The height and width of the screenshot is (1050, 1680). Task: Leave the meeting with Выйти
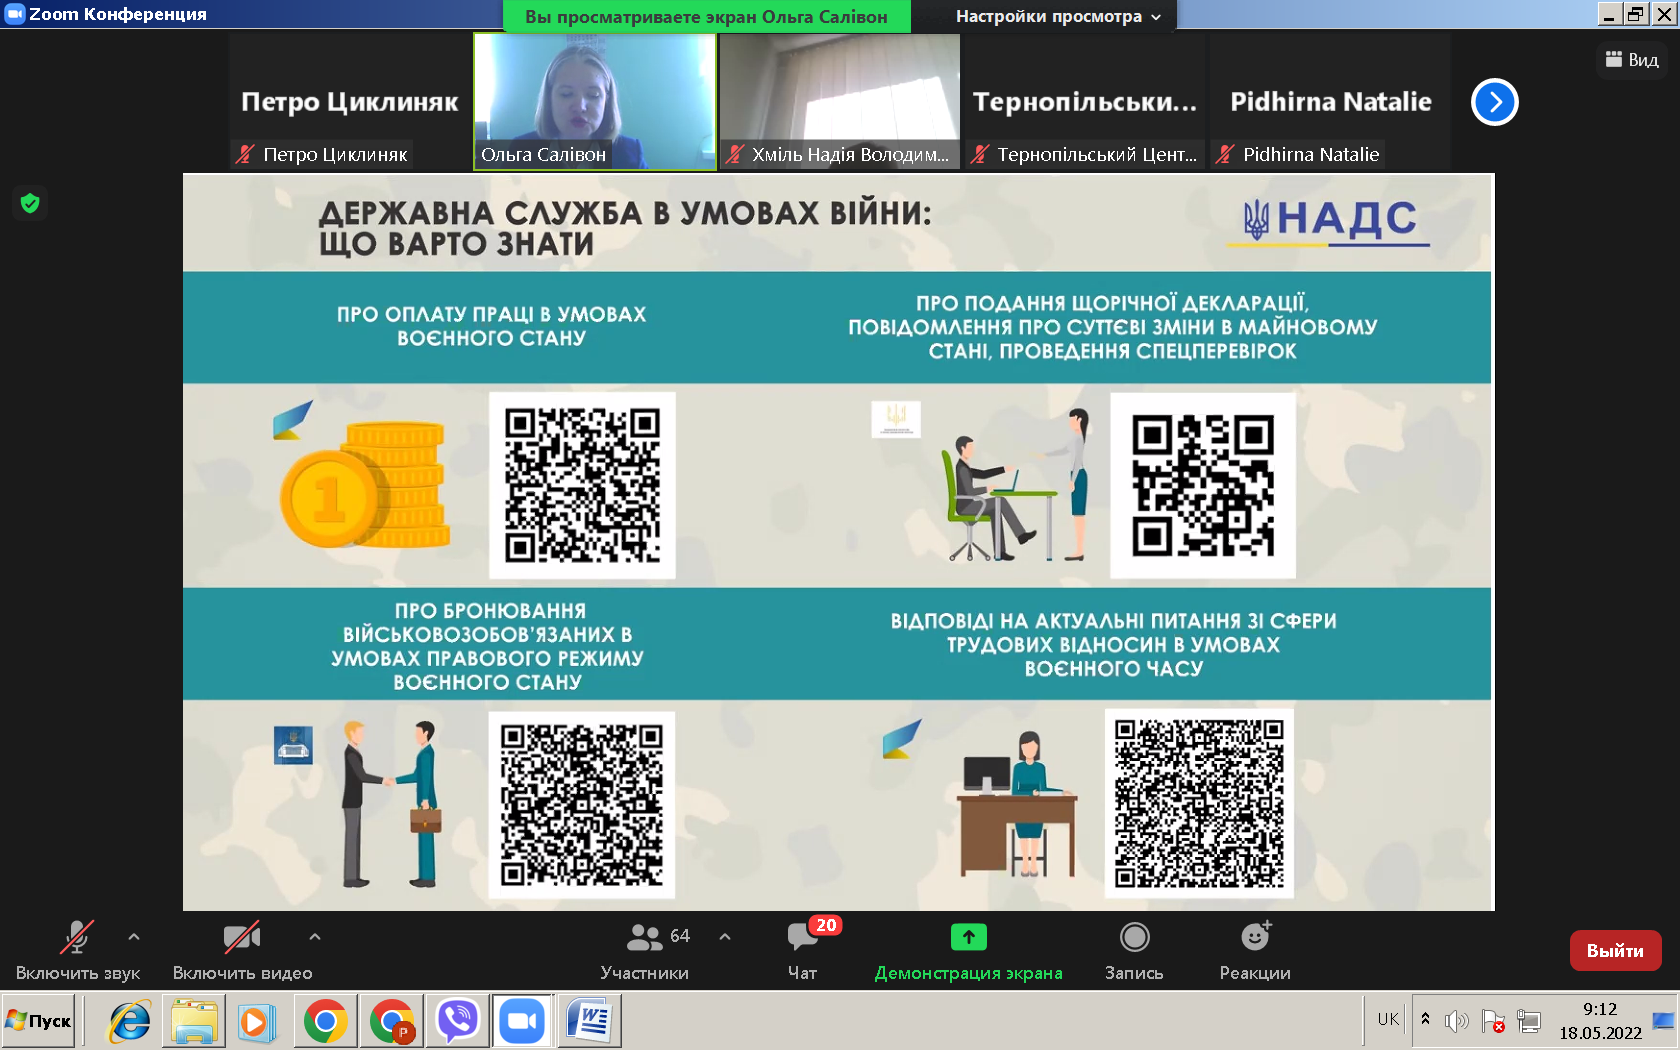tap(1615, 950)
